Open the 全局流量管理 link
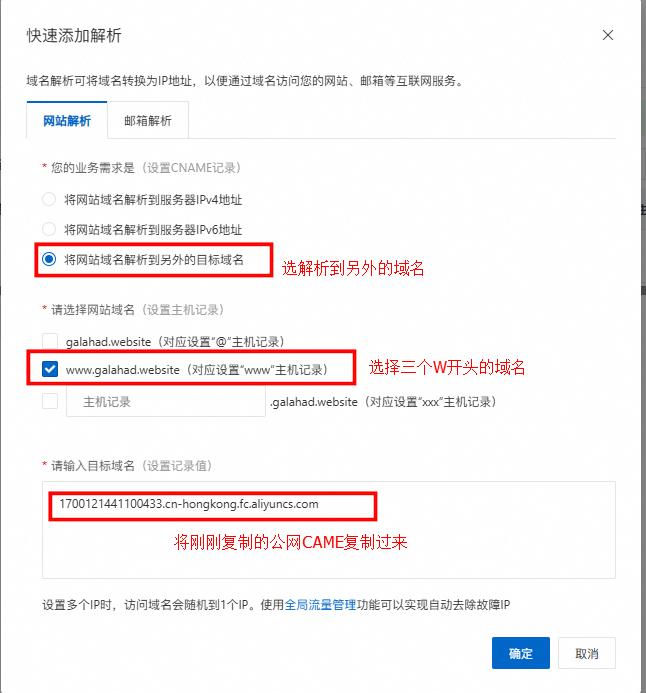The image size is (646, 693). pos(320,604)
